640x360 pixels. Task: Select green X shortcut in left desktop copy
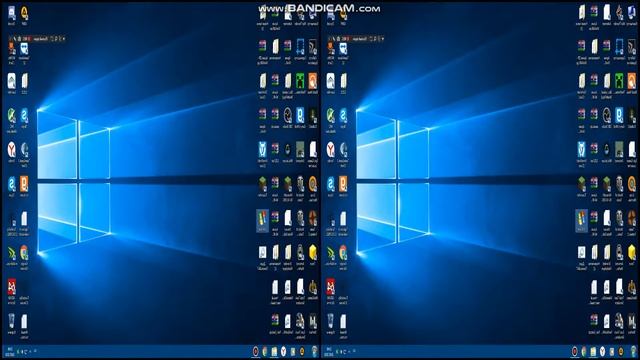tap(11, 116)
